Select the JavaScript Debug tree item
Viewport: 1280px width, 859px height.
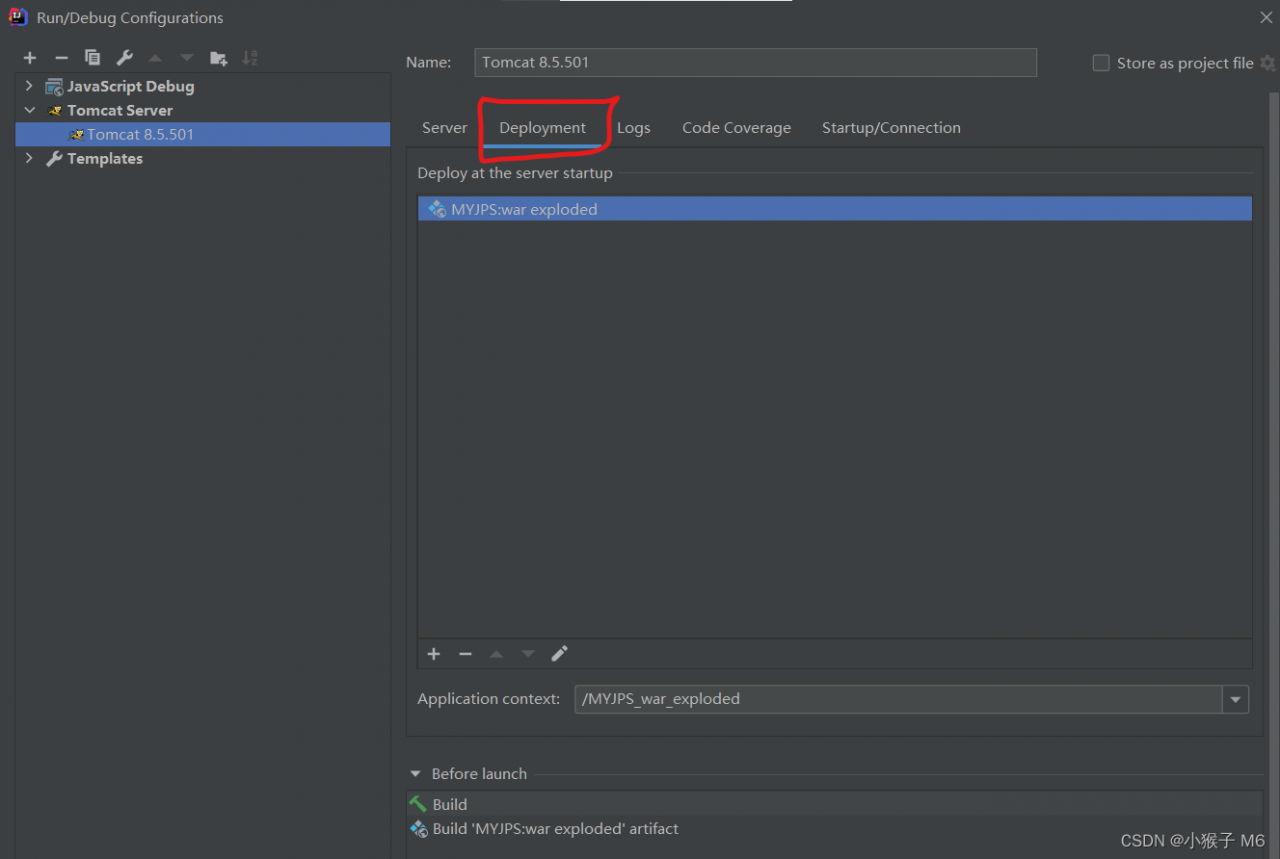point(130,86)
